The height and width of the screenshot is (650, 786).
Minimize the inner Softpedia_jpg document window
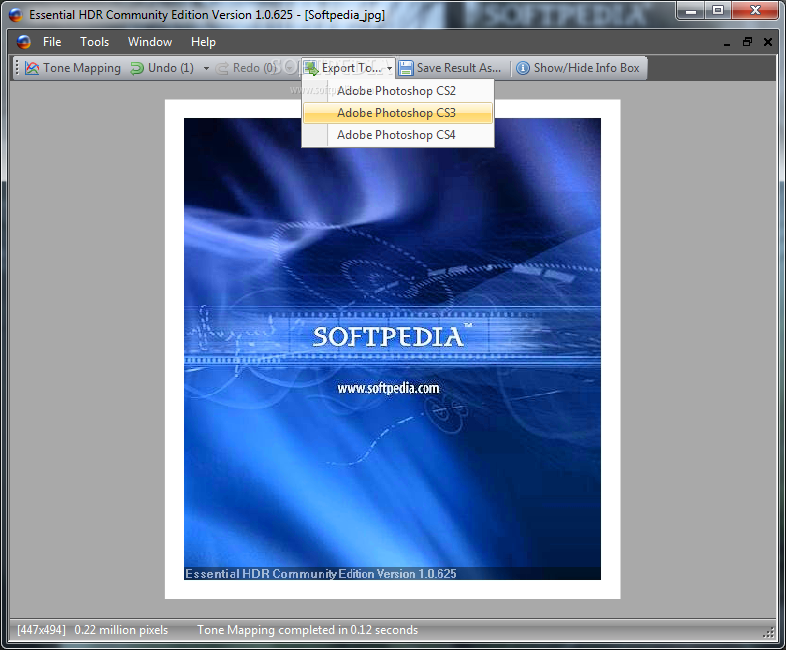click(727, 43)
